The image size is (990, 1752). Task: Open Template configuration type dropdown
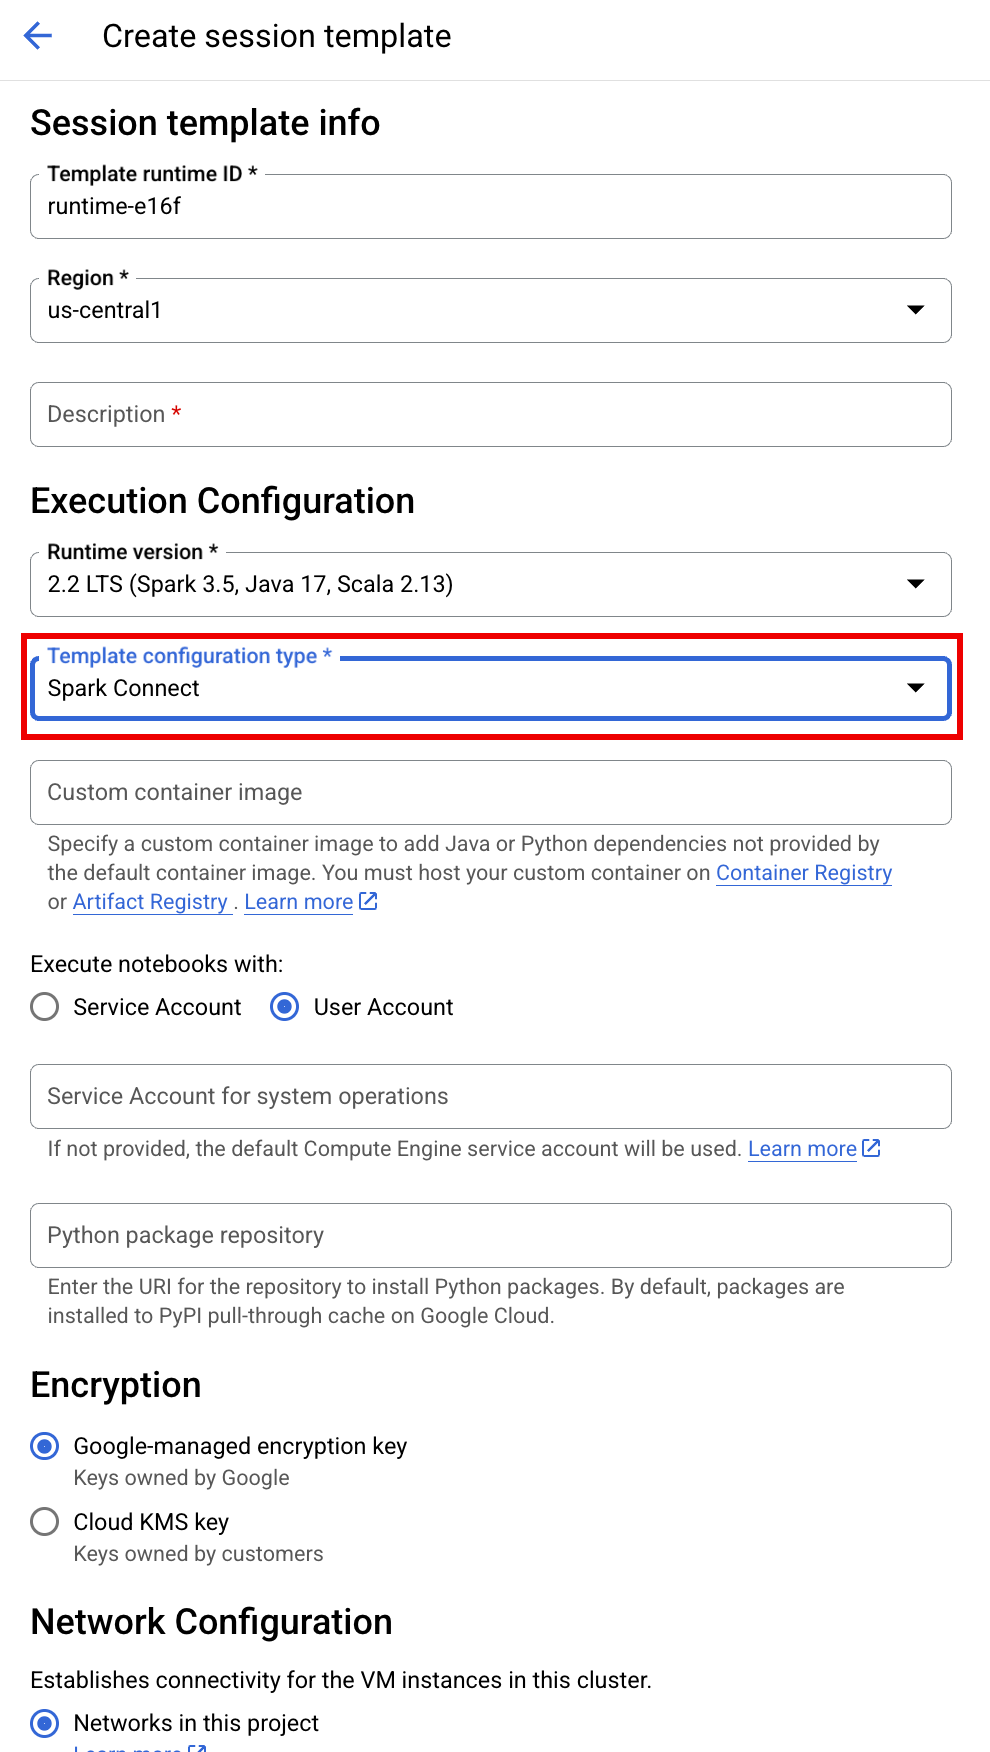(490, 688)
